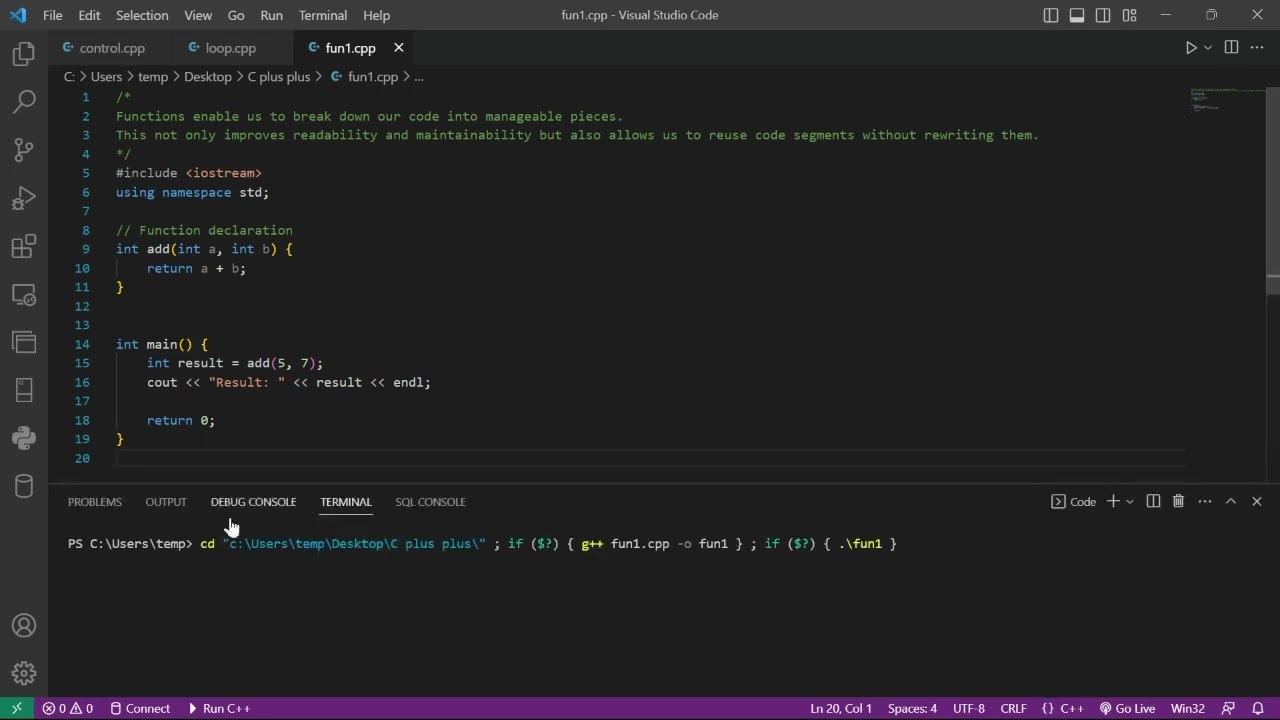
Task: Maximize the panel with chevron up
Action: tap(1231, 501)
